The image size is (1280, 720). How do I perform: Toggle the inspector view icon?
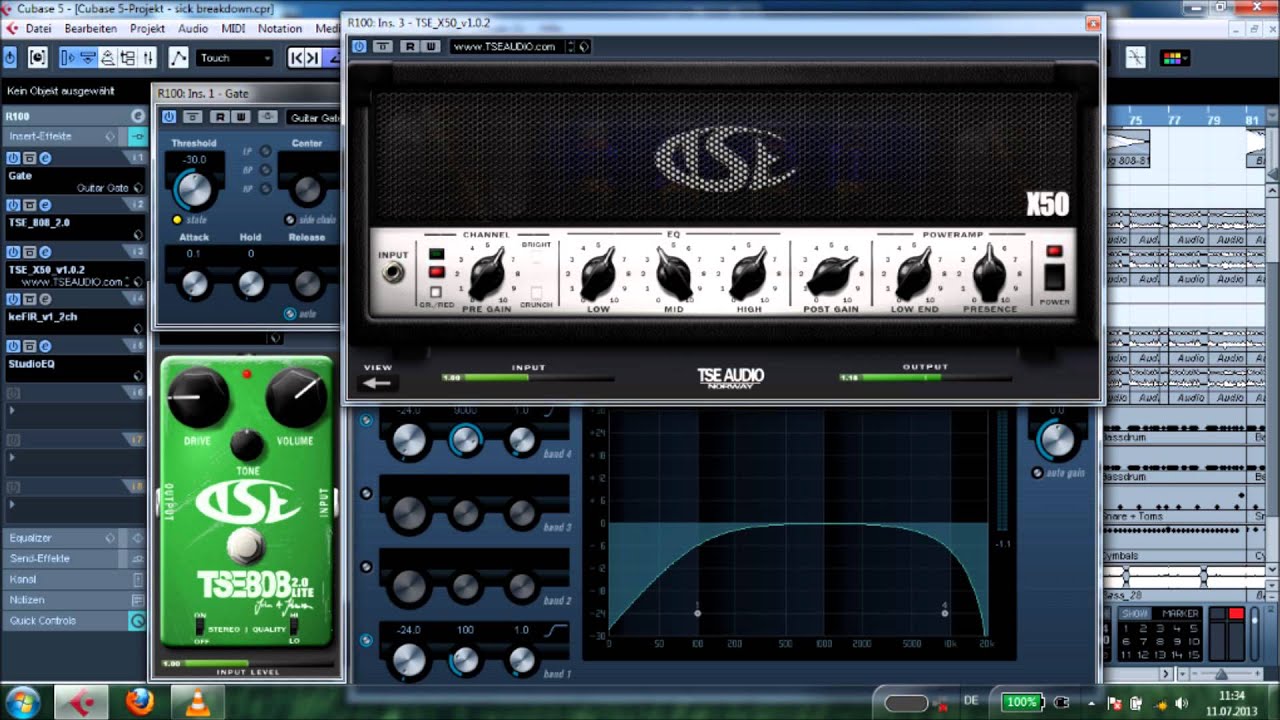[x=68, y=58]
